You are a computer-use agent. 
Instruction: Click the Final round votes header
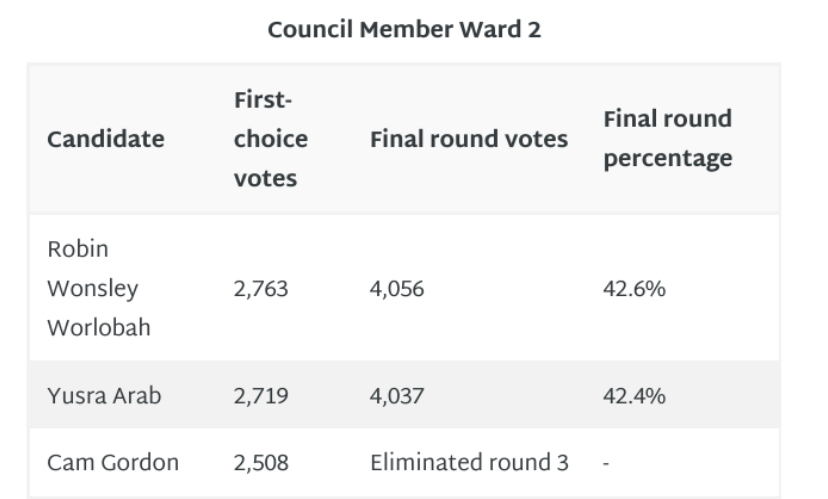(469, 139)
